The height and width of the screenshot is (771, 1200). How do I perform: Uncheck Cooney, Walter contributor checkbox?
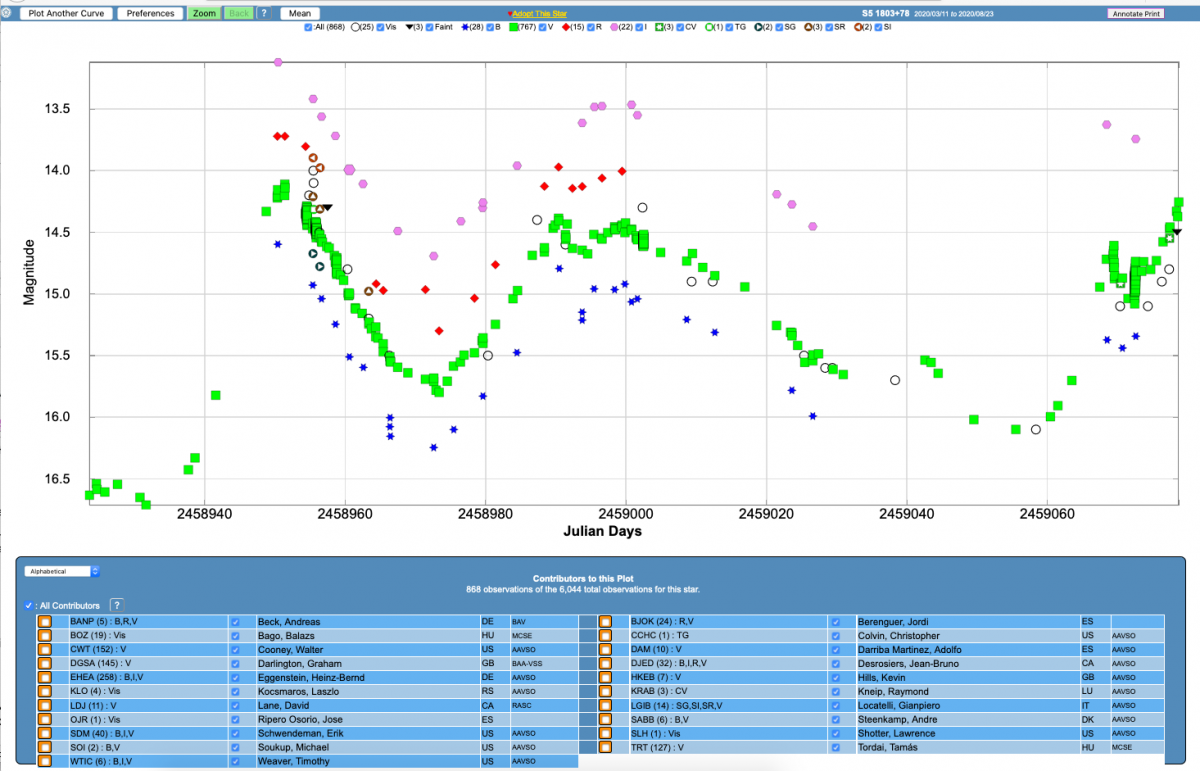(x=236, y=650)
